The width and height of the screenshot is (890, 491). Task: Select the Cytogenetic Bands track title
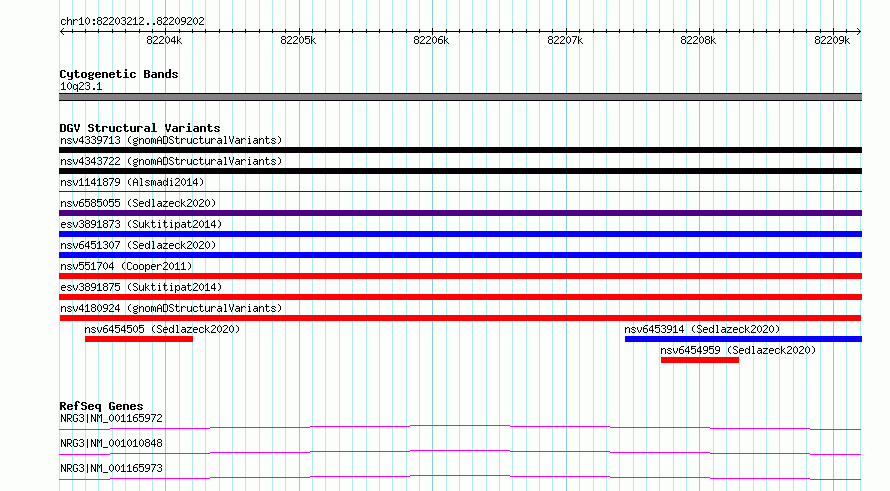pos(119,74)
